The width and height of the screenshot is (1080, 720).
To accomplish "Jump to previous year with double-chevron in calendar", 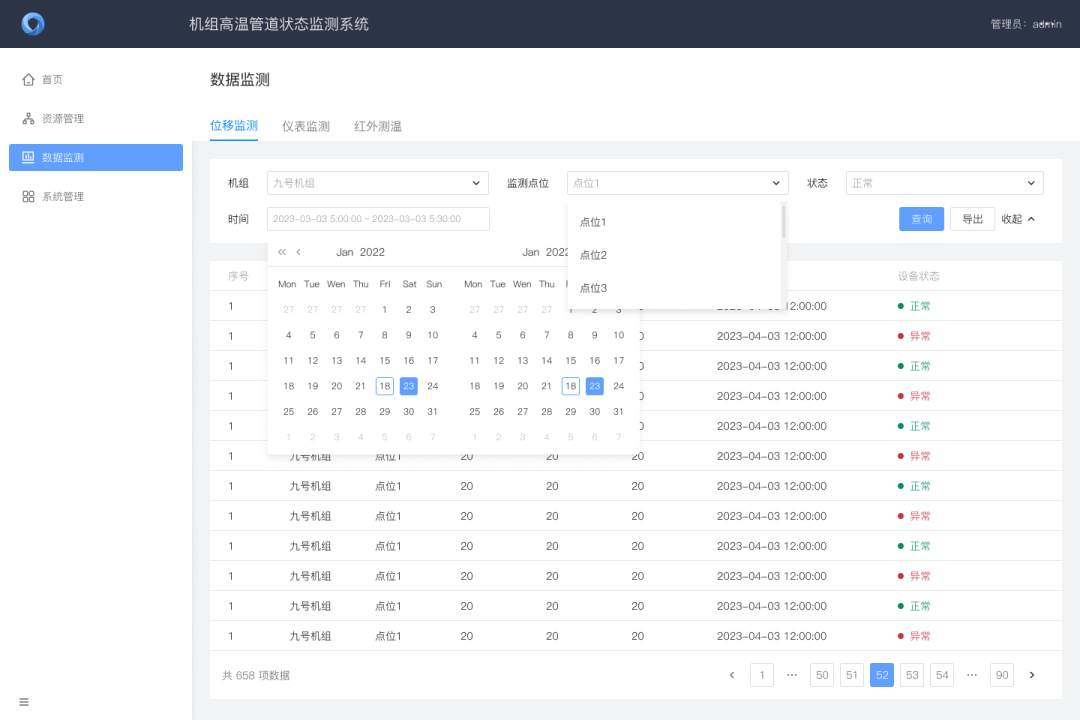I will point(282,251).
